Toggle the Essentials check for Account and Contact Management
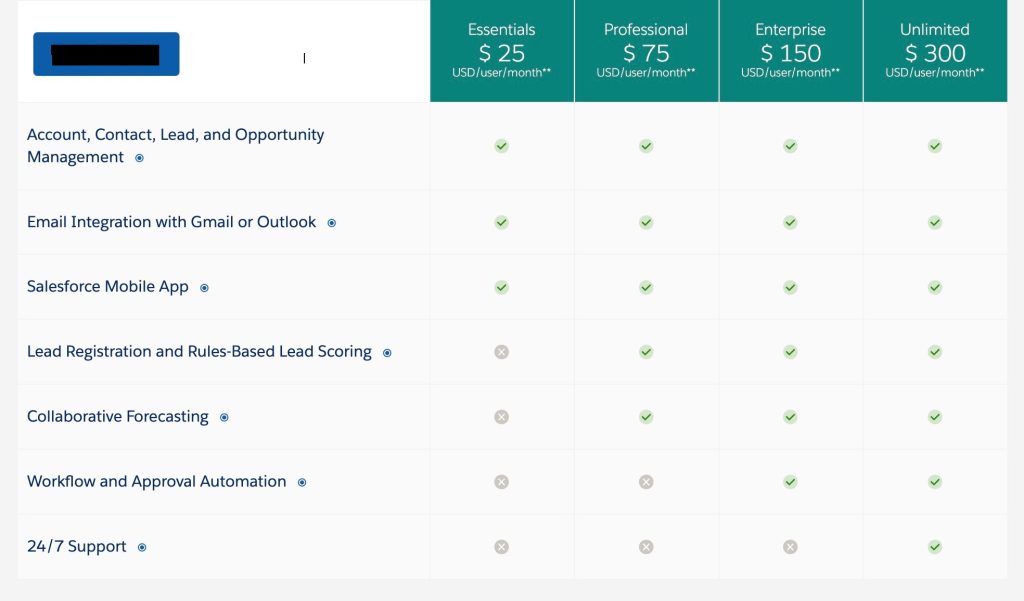 click(501, 145)
